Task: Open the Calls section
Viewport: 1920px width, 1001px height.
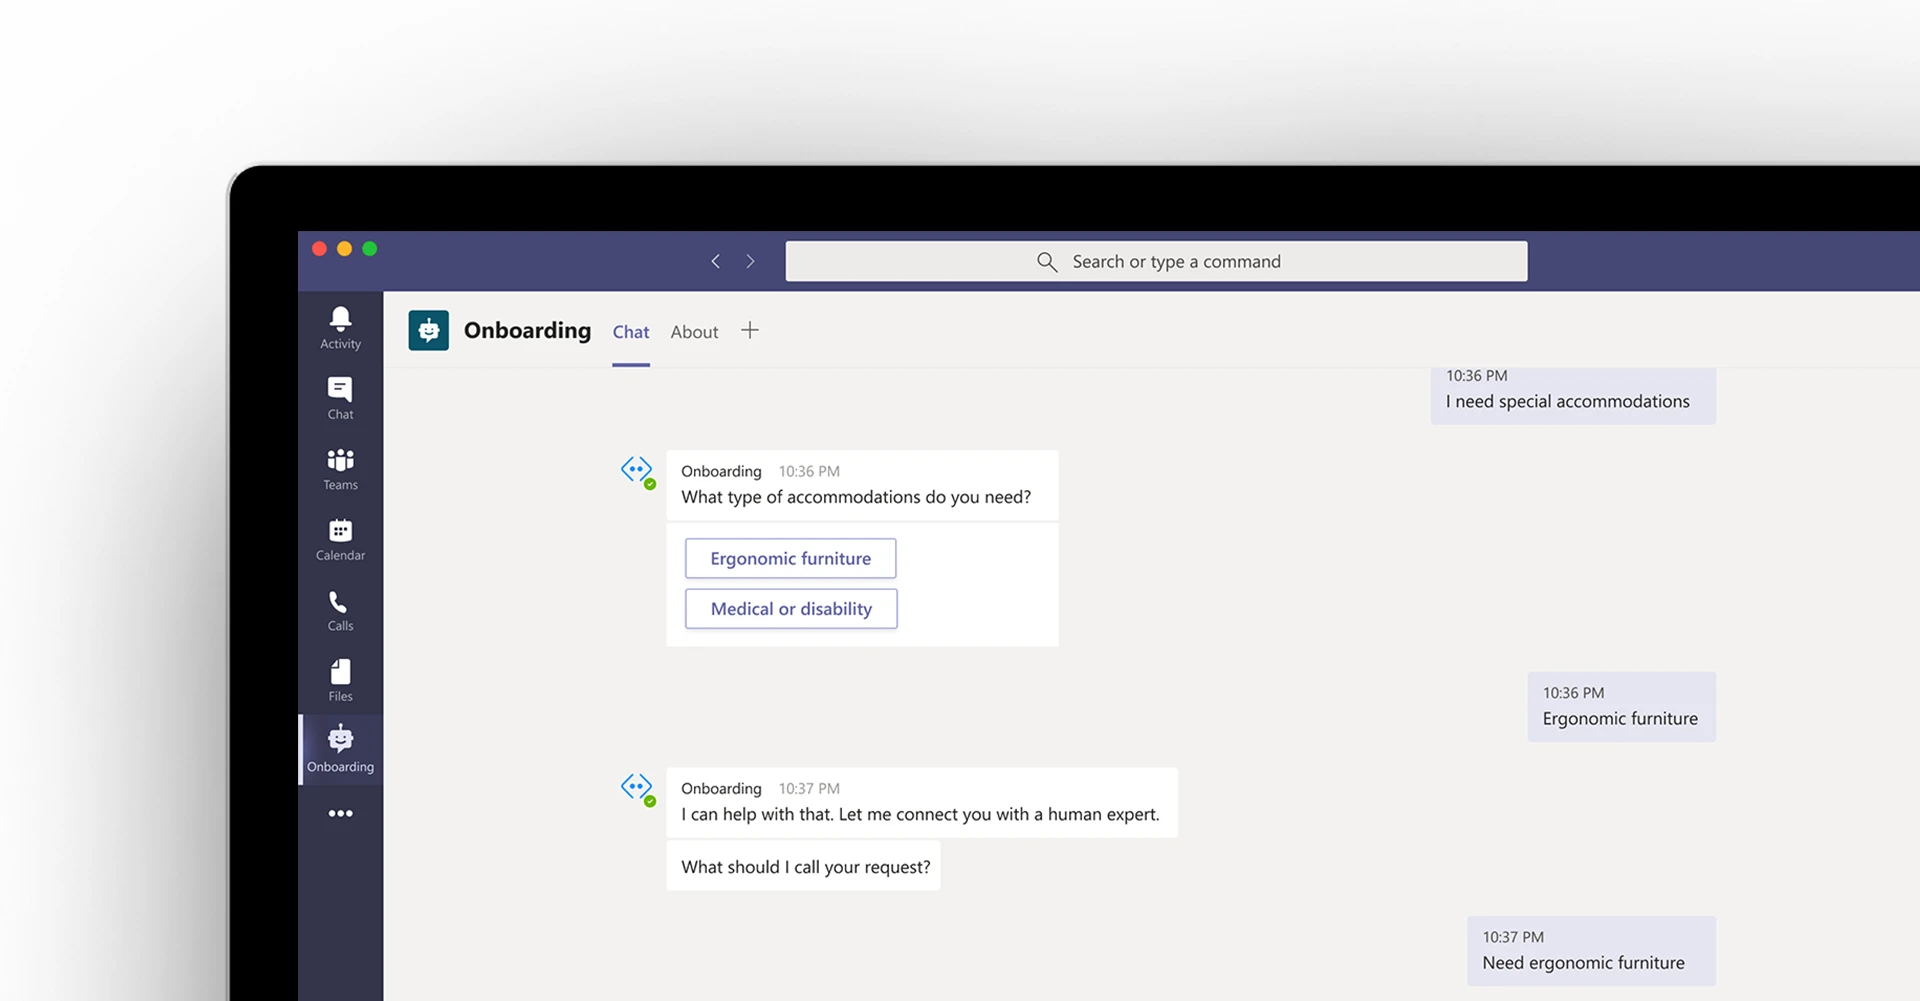Action: [340, 608]
